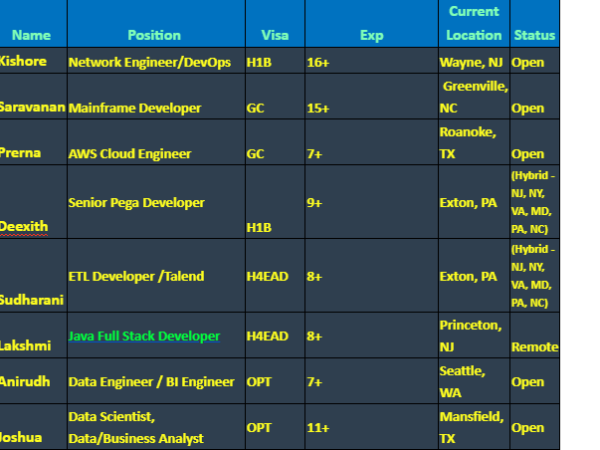Select the Prerna name cell
Screen dimensions: 600x450
pos(33,142)
